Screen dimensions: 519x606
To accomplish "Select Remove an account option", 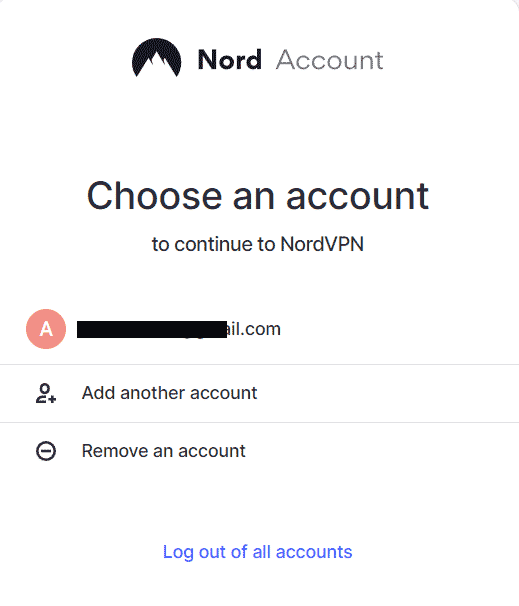I will coord(259,451).
